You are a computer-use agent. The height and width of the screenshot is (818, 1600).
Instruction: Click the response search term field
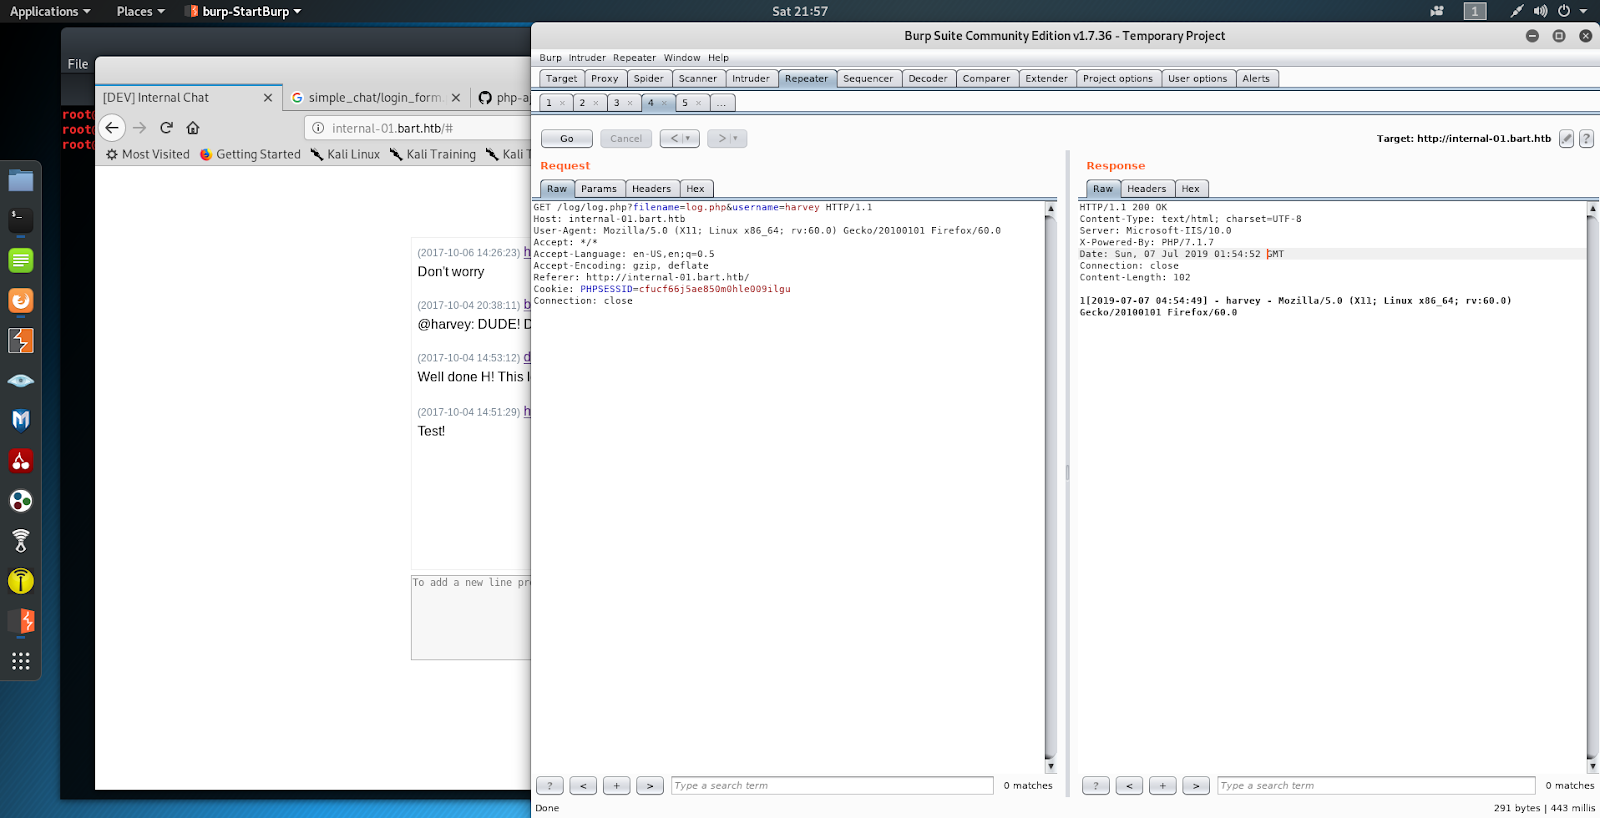point(1376,786)
